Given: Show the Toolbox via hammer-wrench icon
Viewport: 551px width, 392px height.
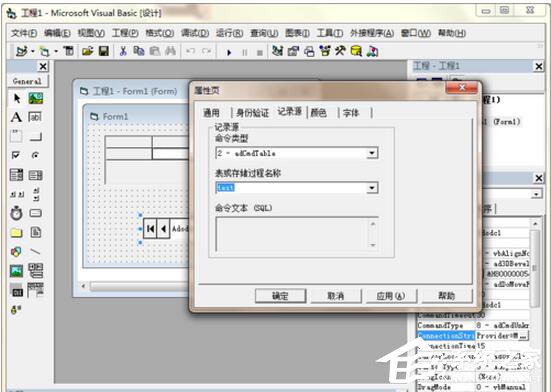Looking at the screenshot, I should (340, 52).
